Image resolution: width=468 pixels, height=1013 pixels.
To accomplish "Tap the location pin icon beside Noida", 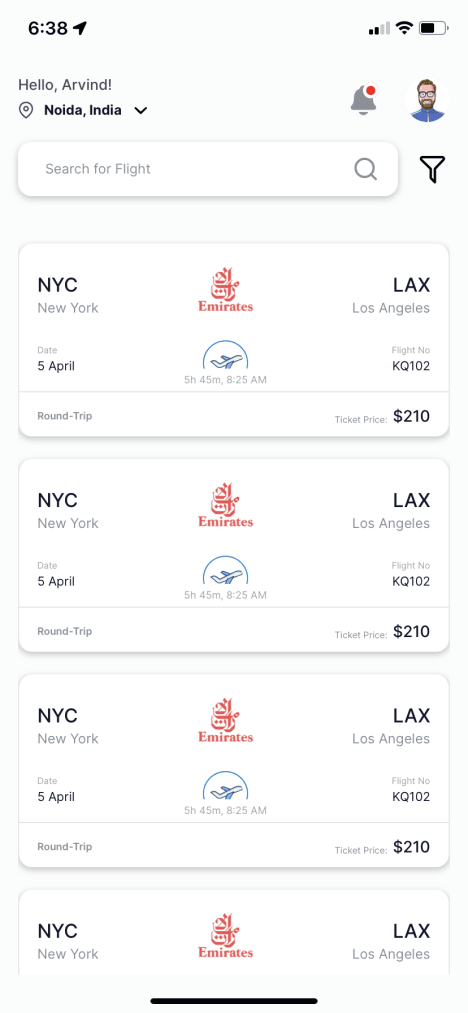I will pos(26,110).
